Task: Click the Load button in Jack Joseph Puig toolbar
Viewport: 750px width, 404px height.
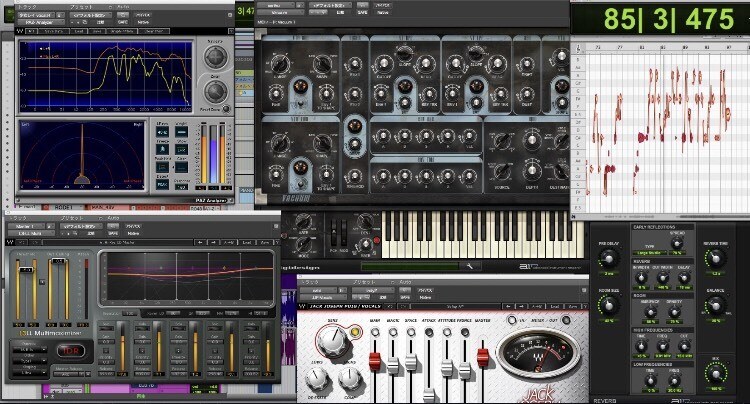Action: tap(555, 306)
